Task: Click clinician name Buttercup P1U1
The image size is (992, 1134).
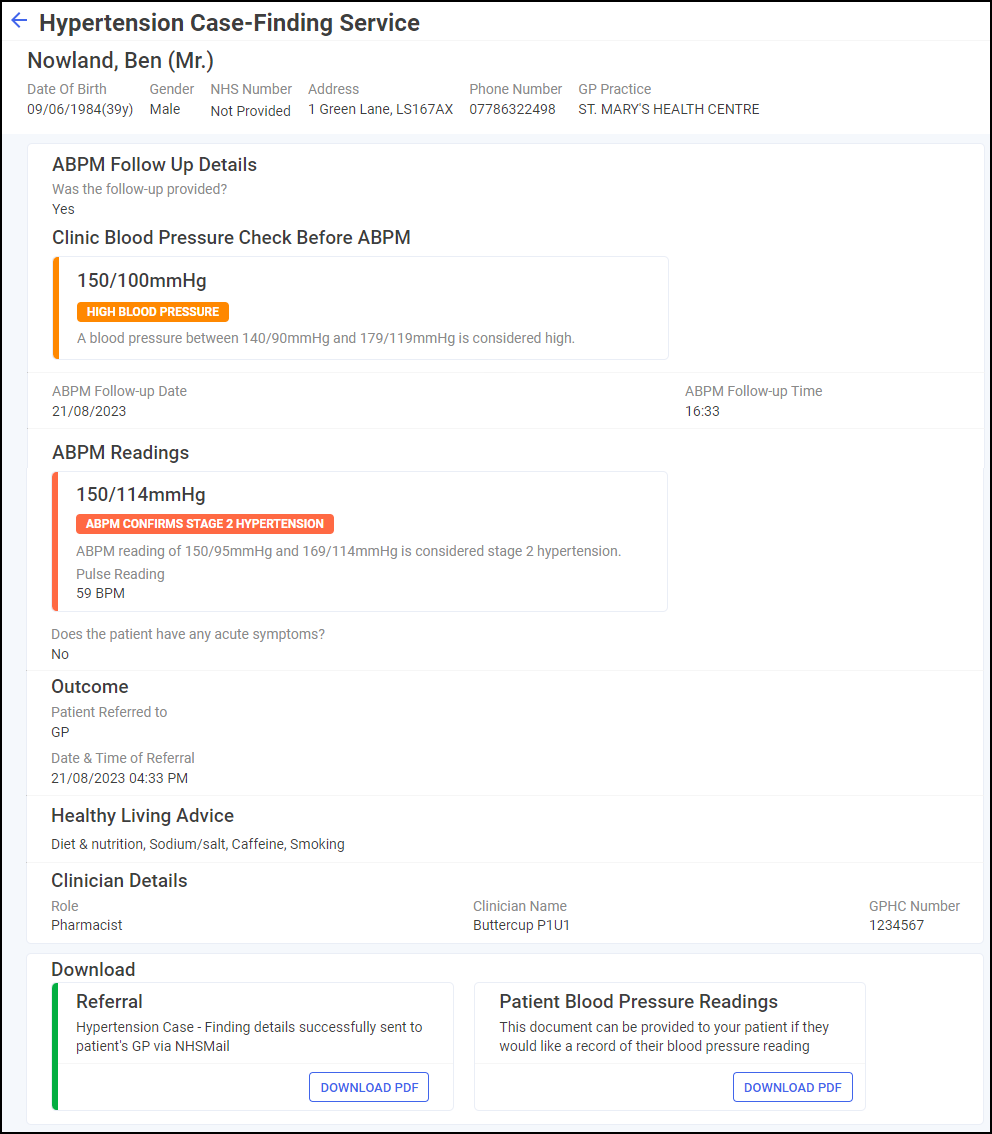Action: 521,925
